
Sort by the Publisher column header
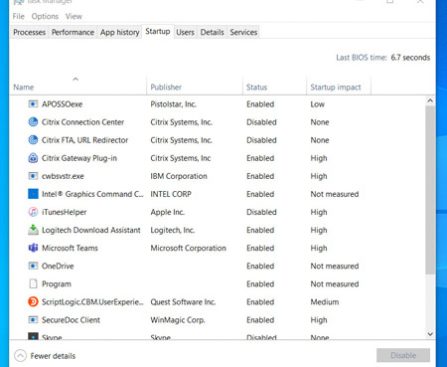click(x=166, y=87)
